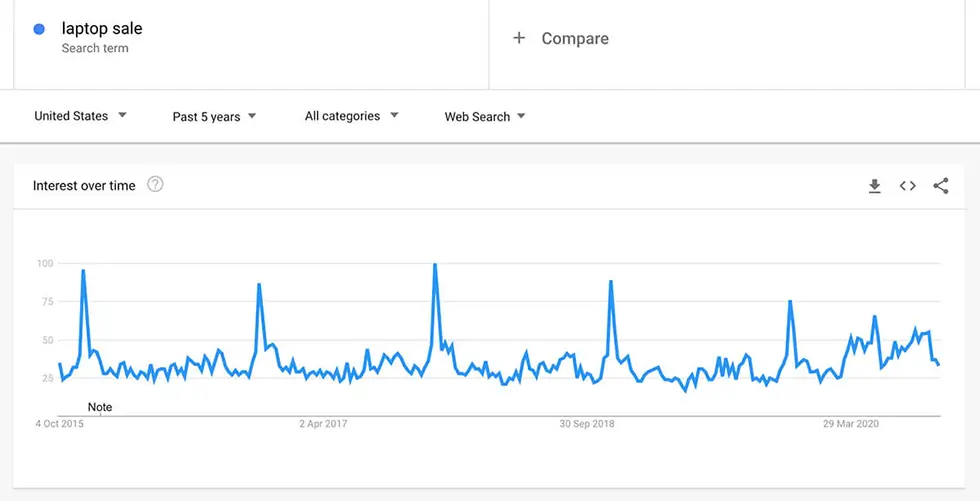Click the plus icon beside Compare
Image resolution: width=980 pixels, height=501 pixels.
519,38
